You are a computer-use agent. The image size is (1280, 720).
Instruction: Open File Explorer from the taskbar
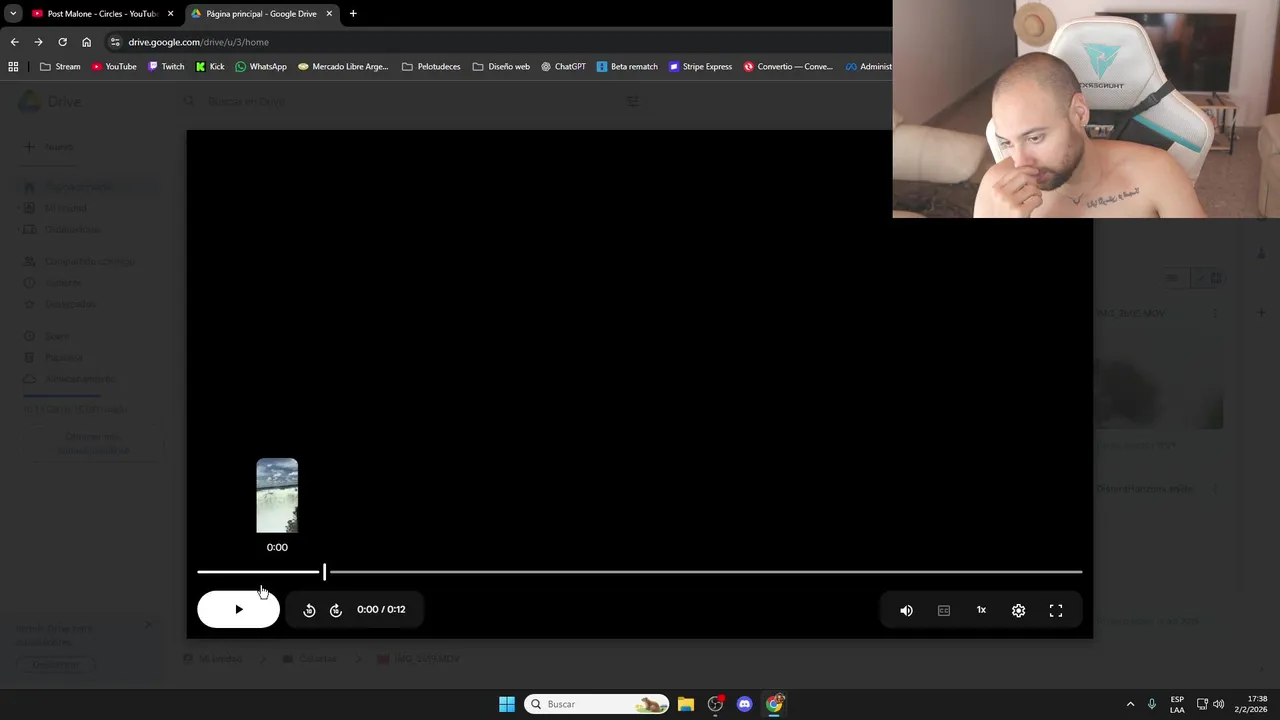coord(686,704)
